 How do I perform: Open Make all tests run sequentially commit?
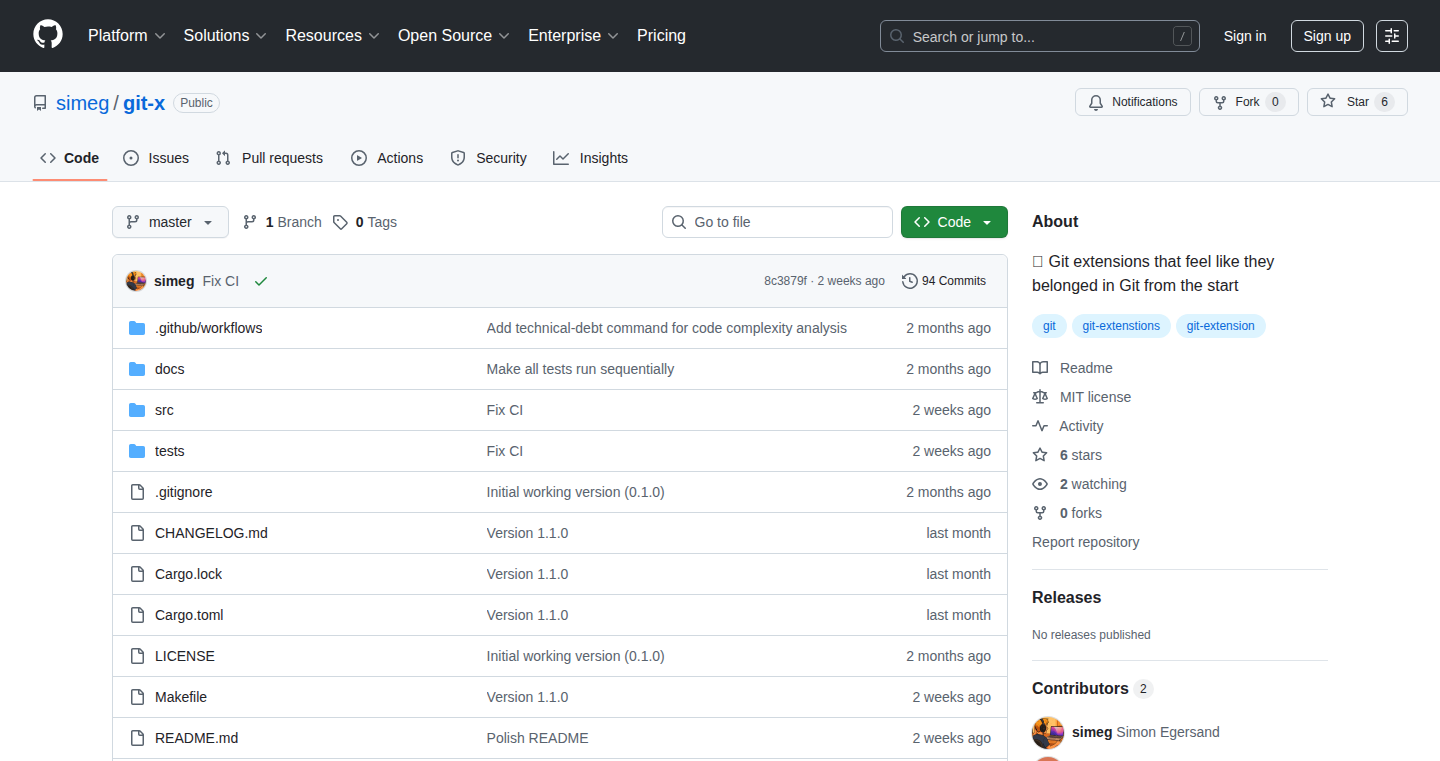click(x=580, y=369)
